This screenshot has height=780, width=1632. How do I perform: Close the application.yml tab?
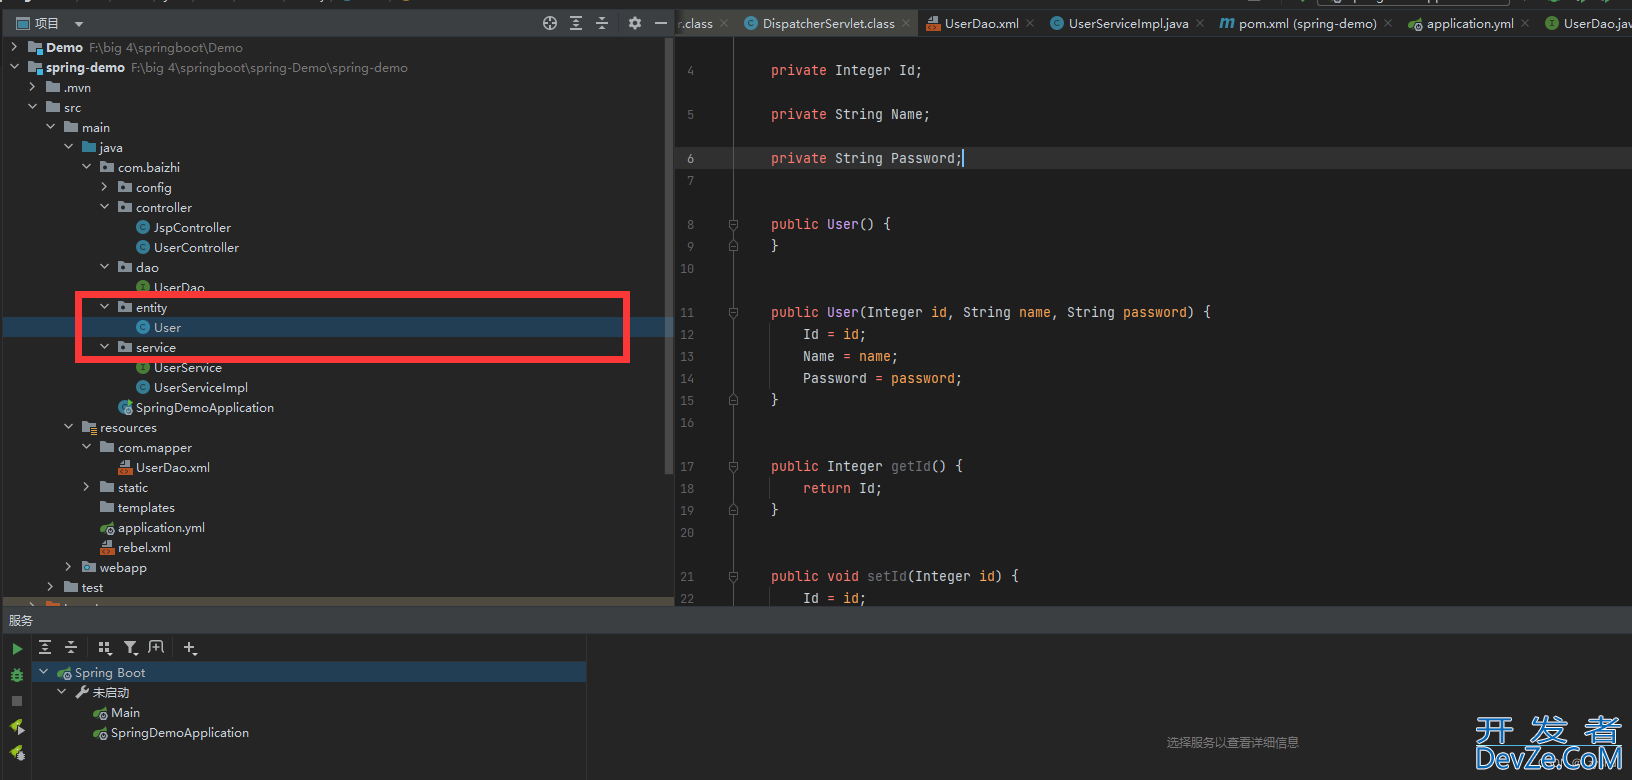click(x=1525, y=23)
